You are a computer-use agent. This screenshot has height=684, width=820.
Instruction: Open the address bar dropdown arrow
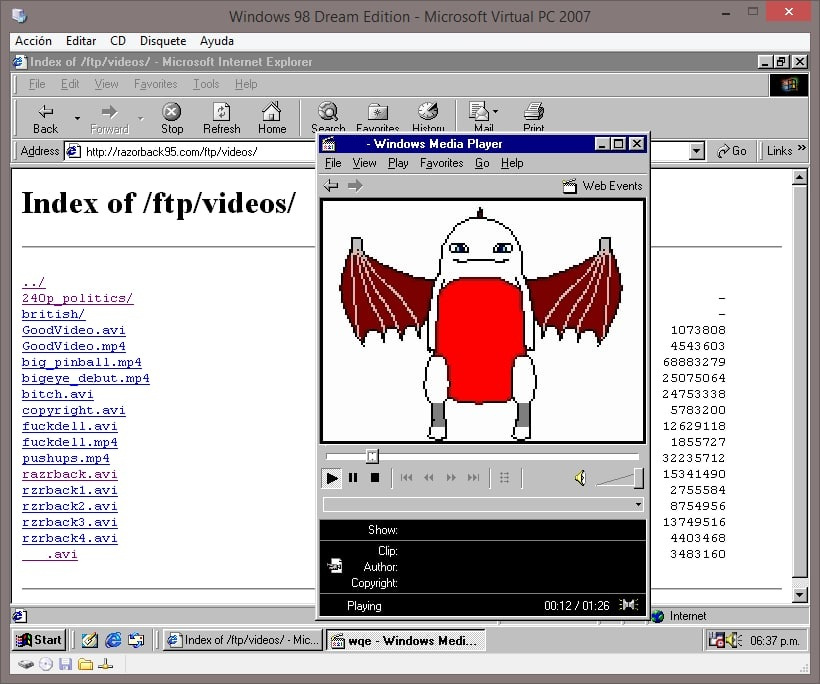pos(696,152)
